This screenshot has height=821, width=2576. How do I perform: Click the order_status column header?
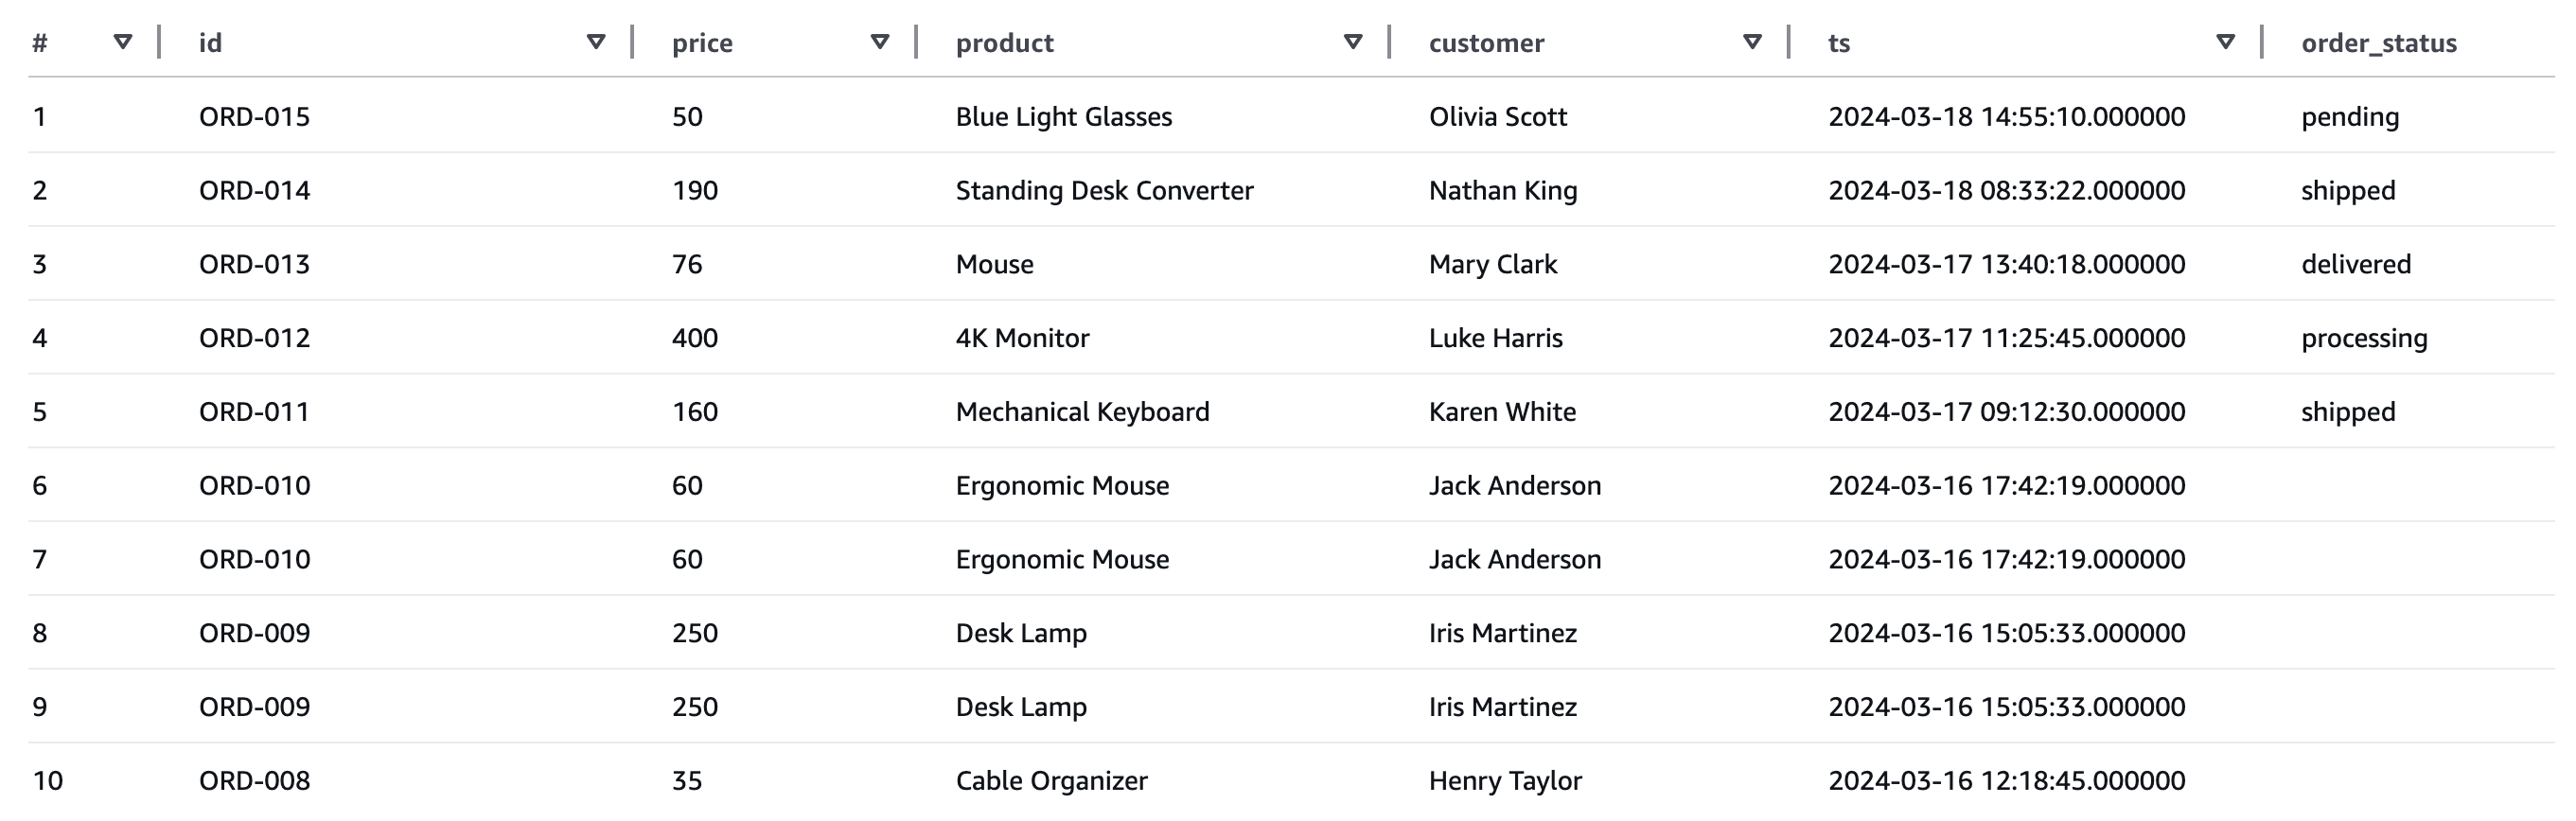tap(2378, 43)
